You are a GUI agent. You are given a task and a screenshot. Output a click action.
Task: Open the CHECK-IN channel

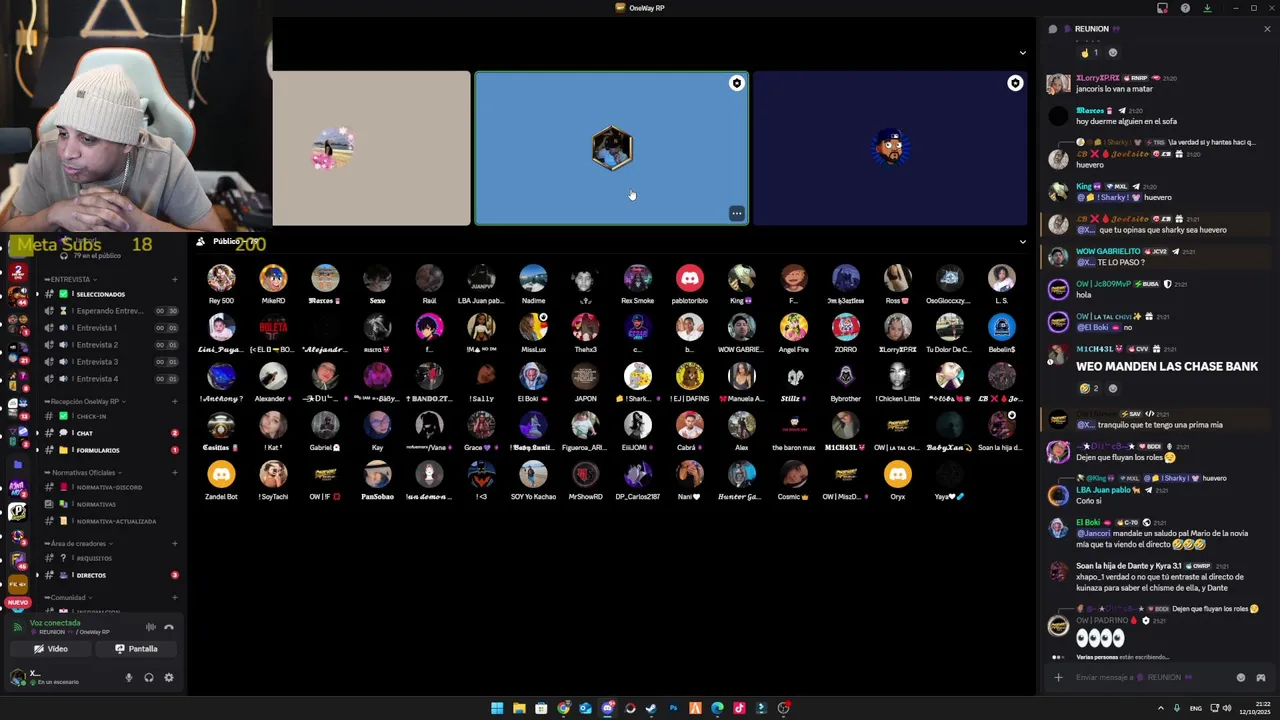point(110,416)
